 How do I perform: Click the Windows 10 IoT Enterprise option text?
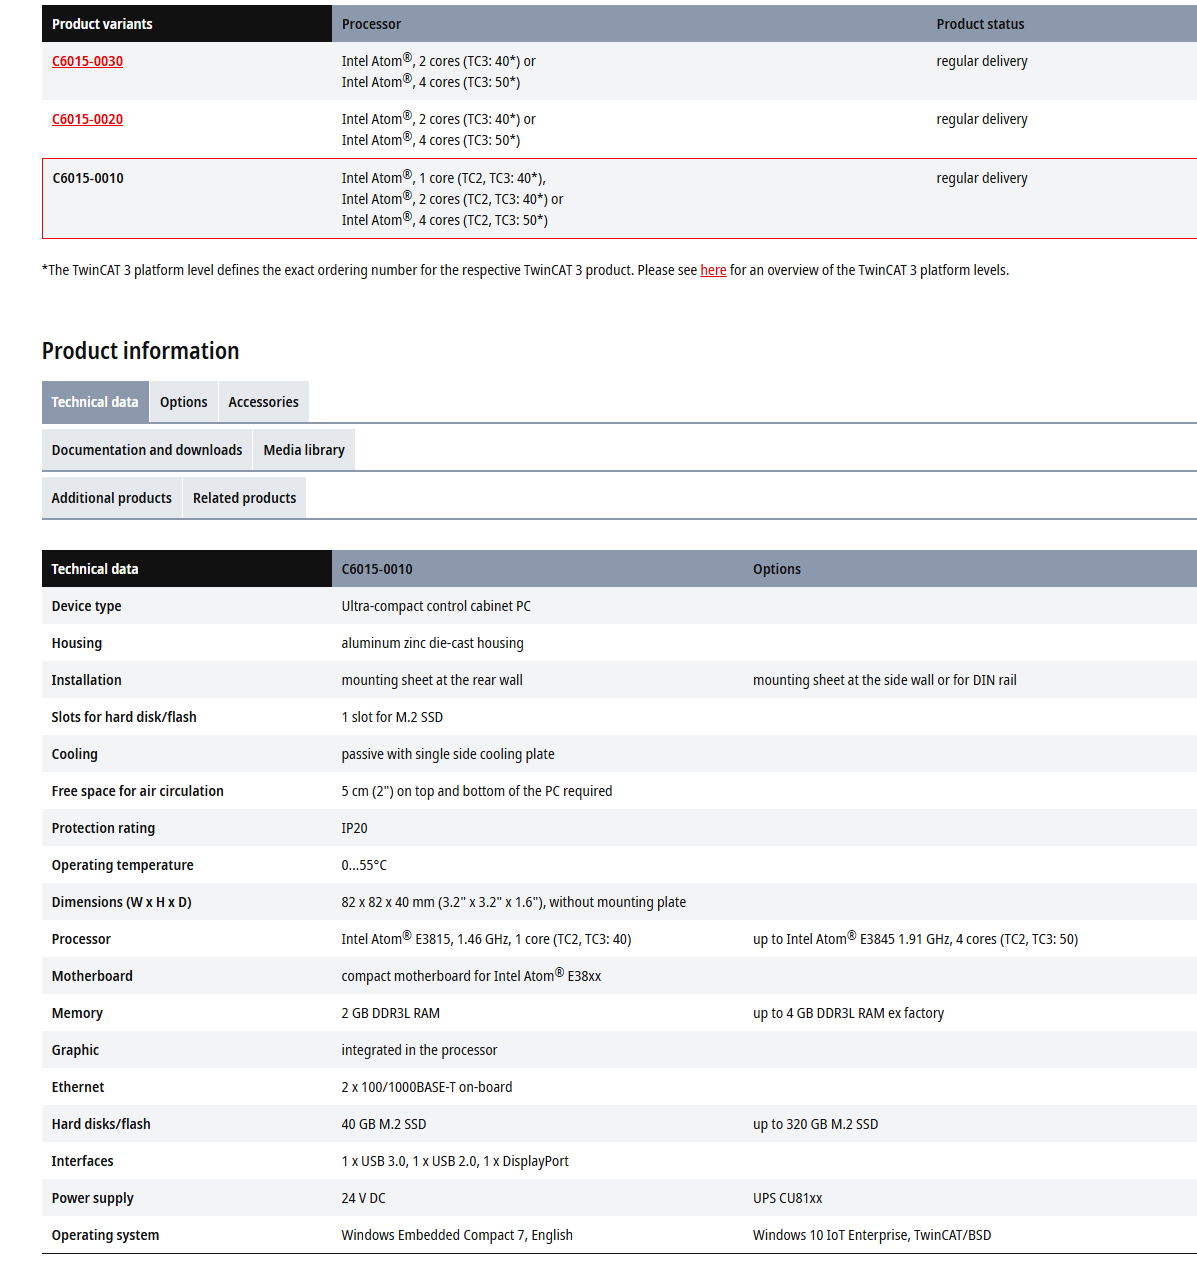click(830, 1235)
